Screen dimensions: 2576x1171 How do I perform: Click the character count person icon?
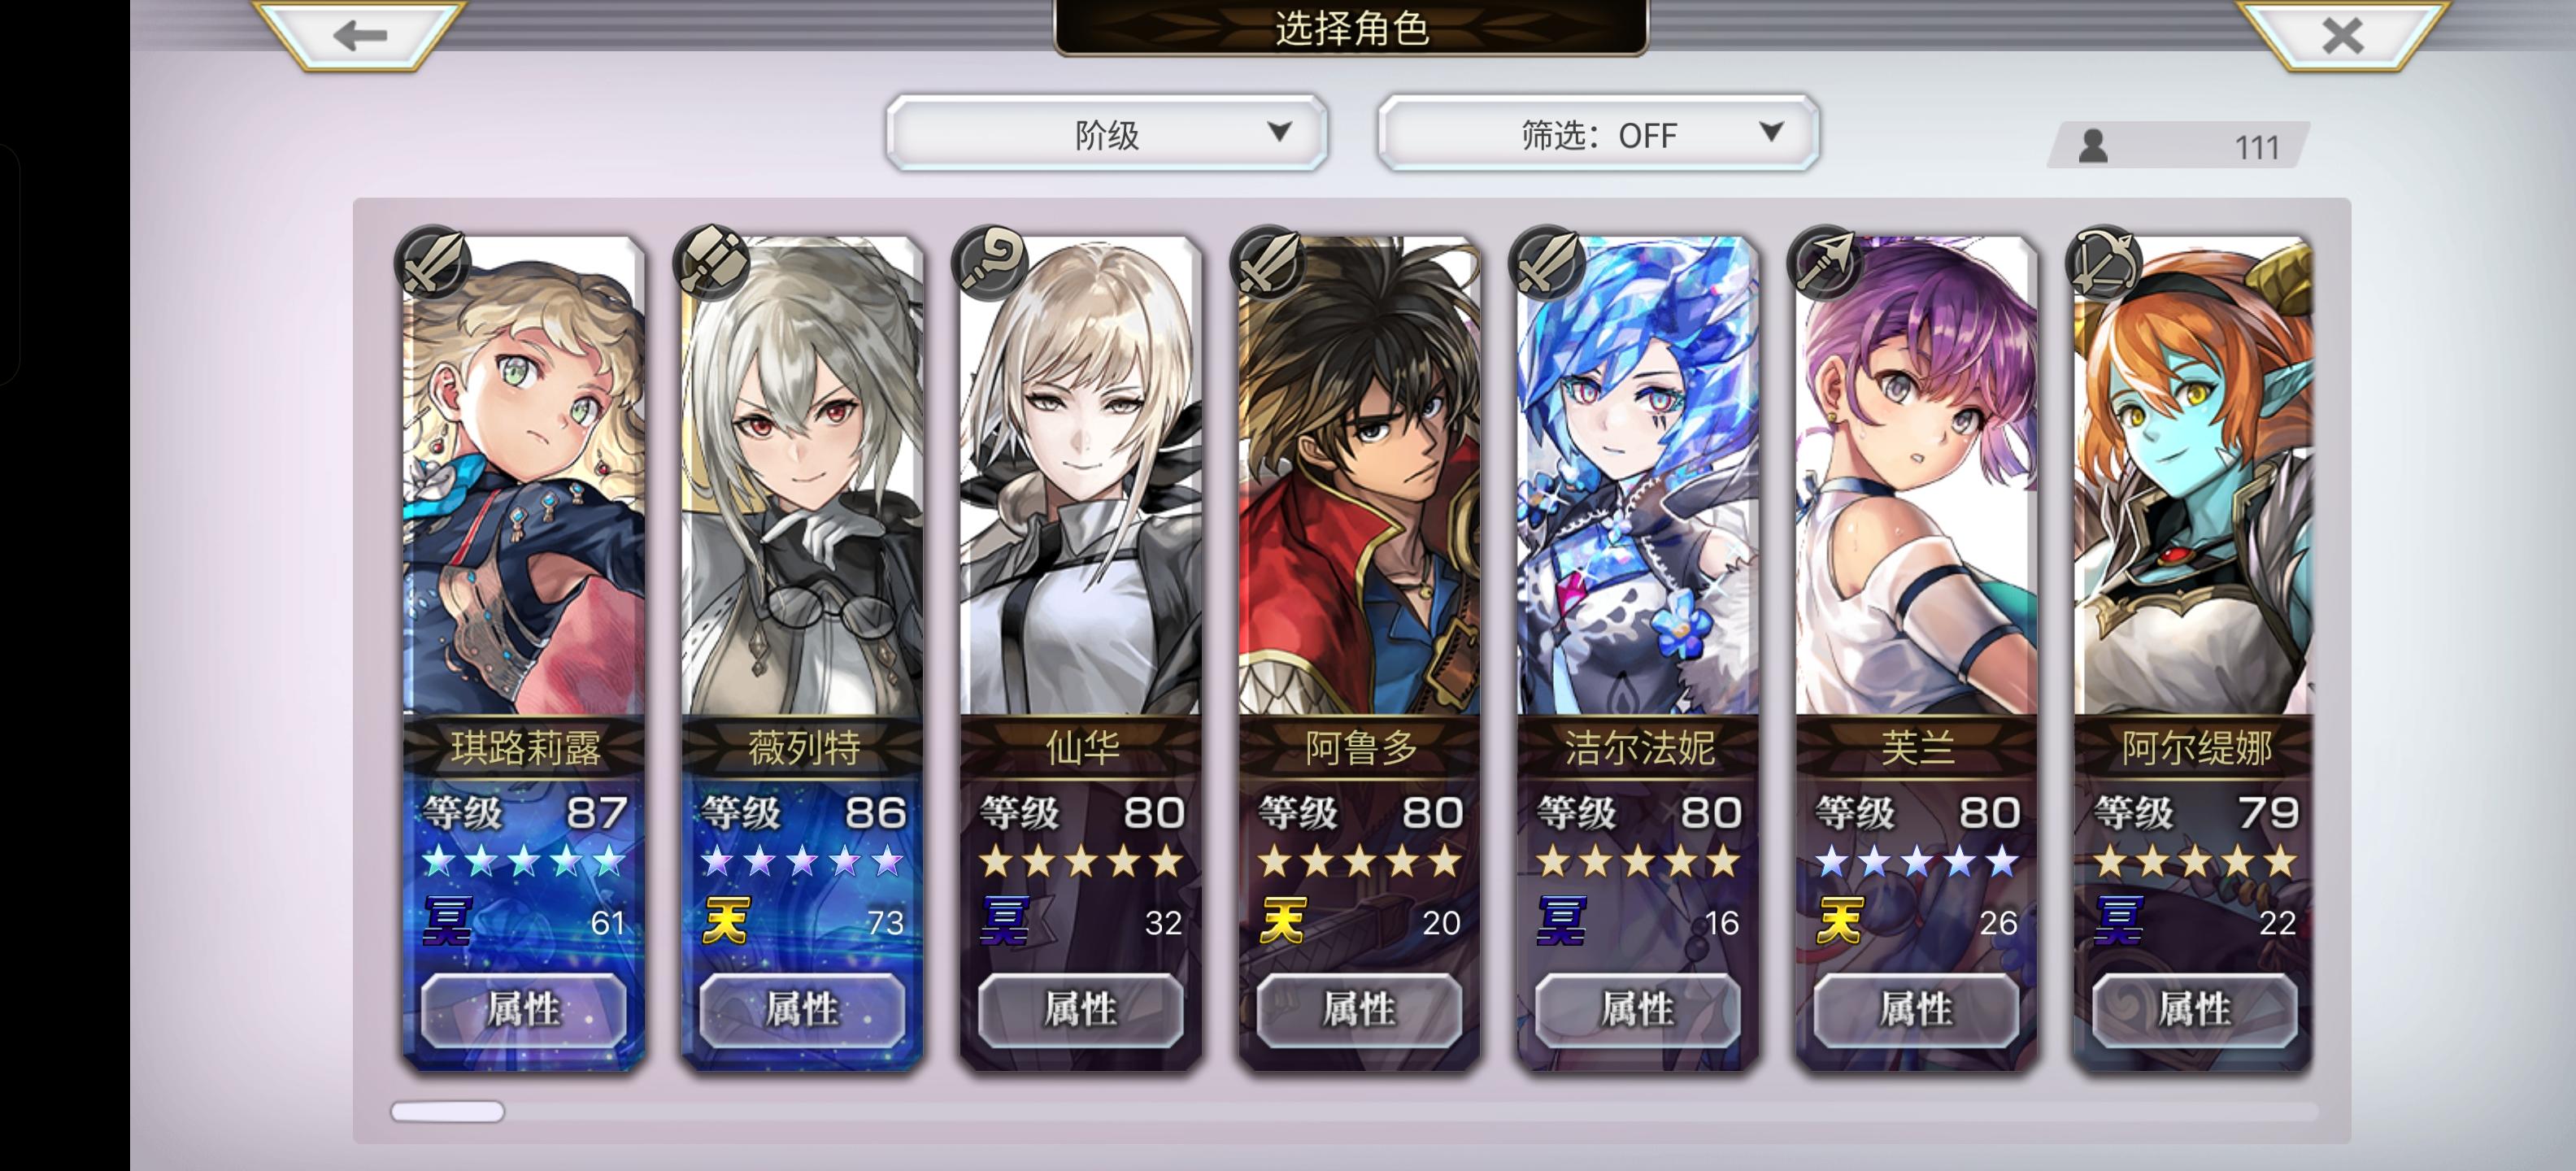tap(2093, 146)
